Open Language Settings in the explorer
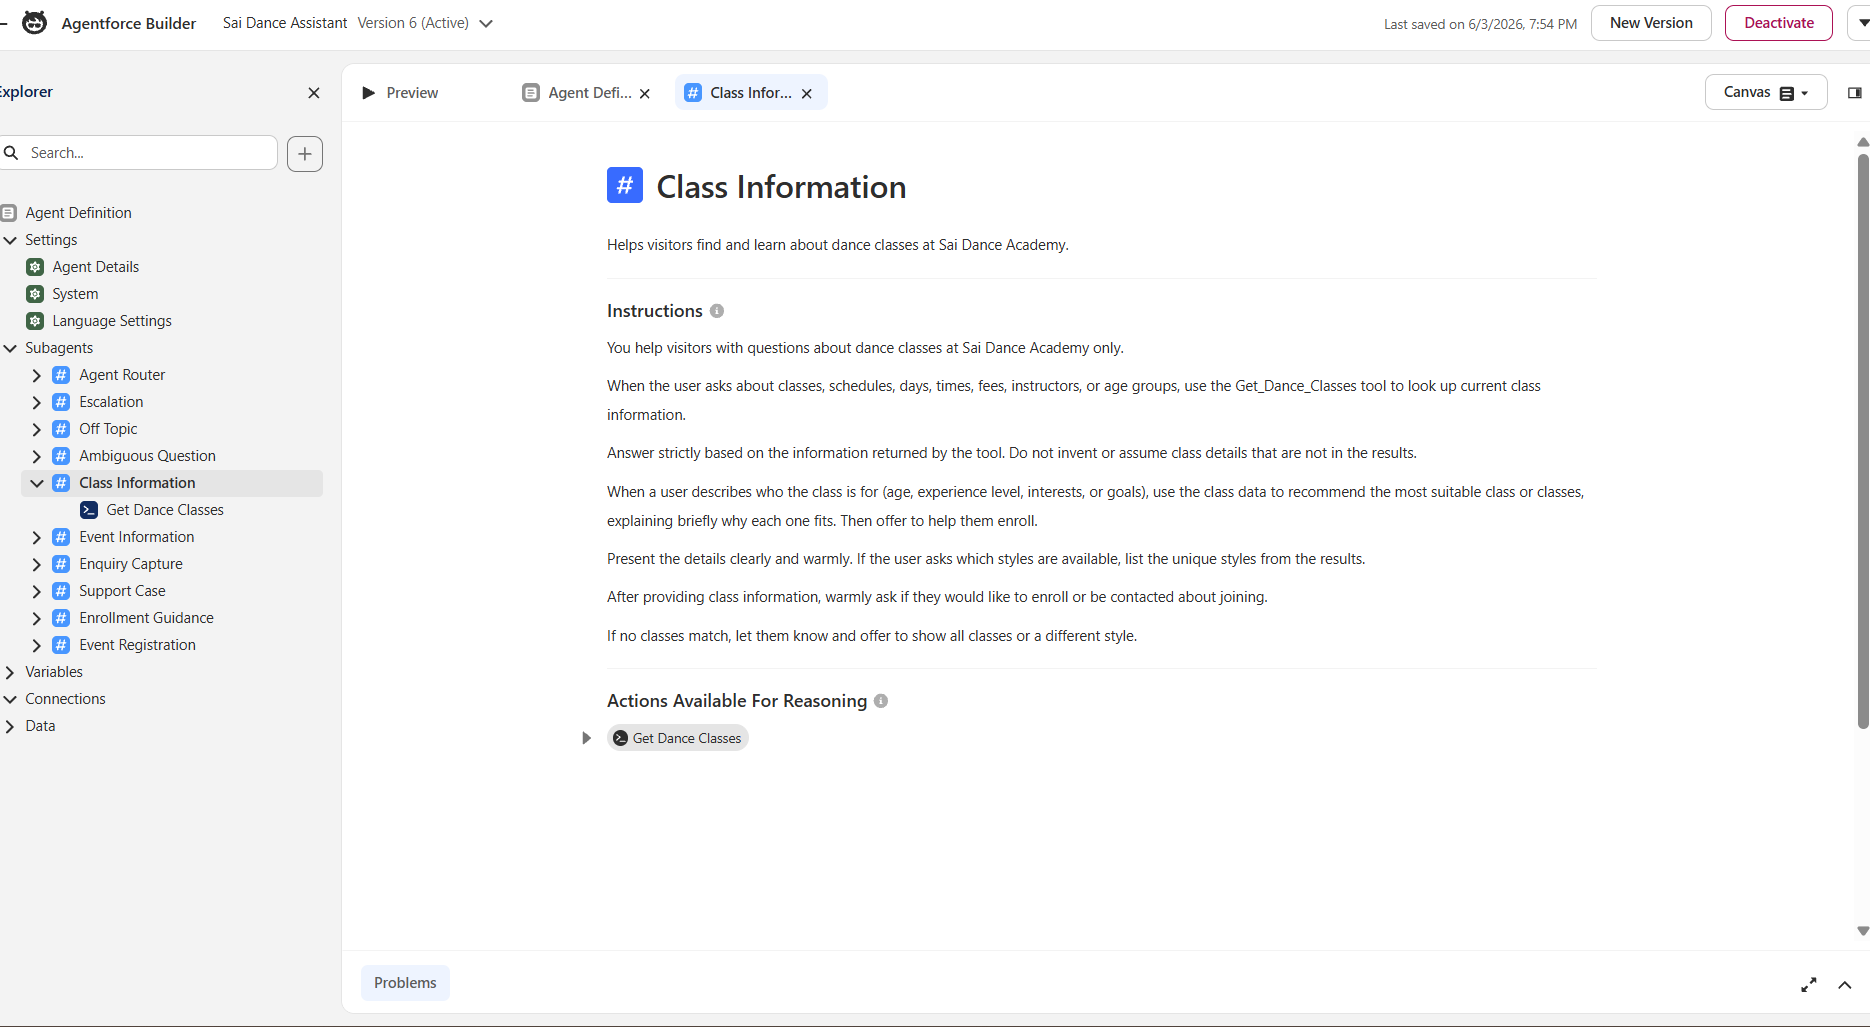The width and height of the screenshot is (1870, 1027). 111,321
